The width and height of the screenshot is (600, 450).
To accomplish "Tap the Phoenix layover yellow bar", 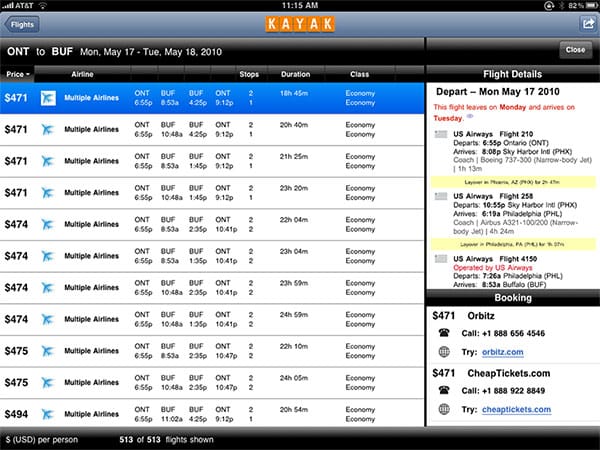I will [x=513, y=182].
